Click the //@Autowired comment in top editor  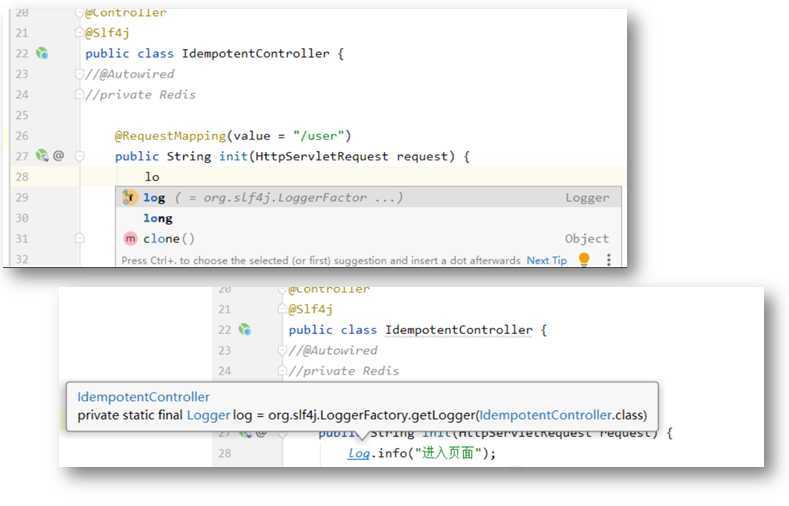pyautogui.click(x=130, y=74)
